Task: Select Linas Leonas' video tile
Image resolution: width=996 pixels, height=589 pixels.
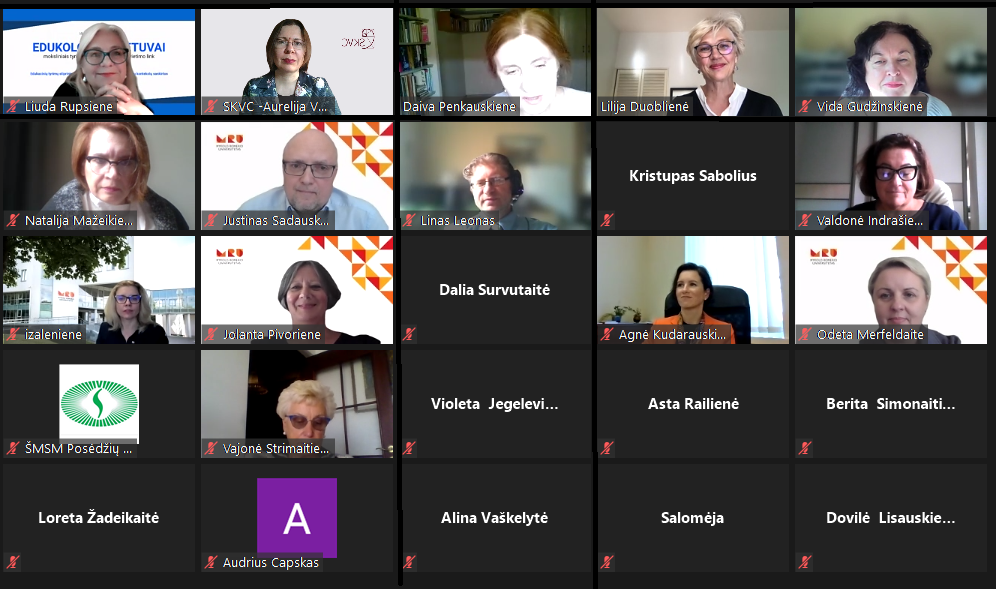Action: [x=495, y=175]
